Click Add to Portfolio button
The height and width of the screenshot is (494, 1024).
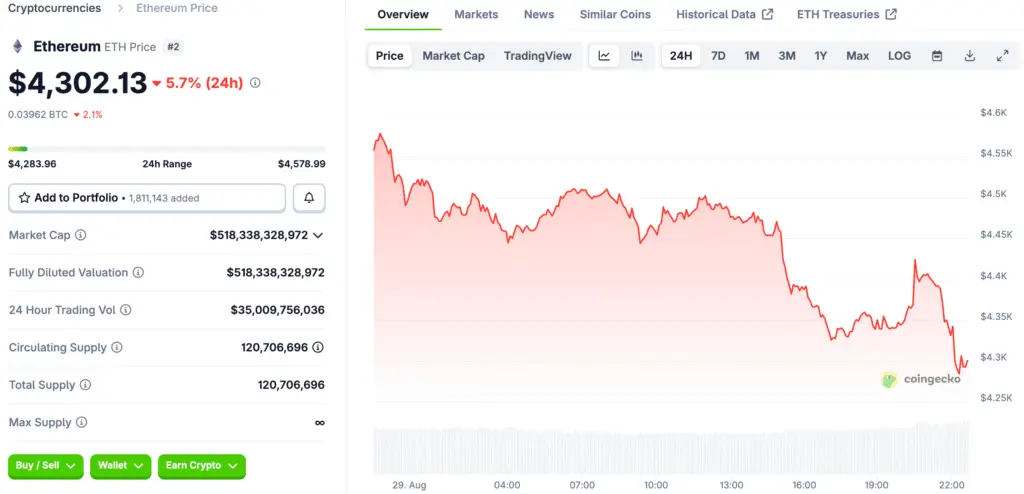point(147,198)
